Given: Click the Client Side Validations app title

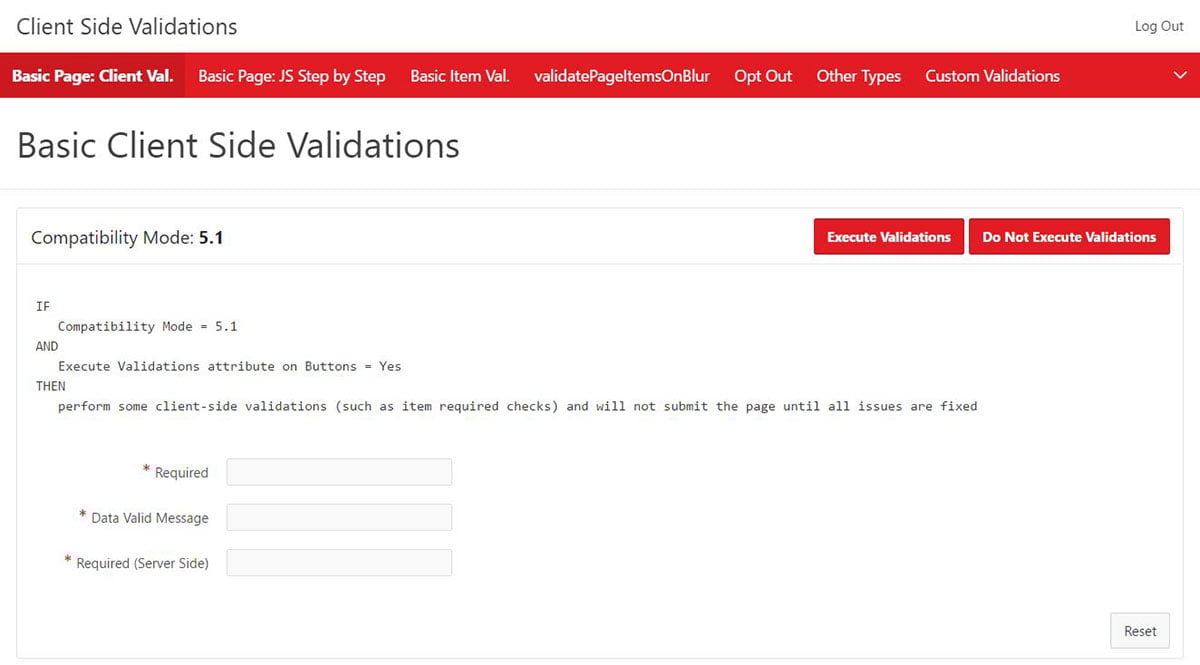Looking at the screenshot, I should 127,26.
